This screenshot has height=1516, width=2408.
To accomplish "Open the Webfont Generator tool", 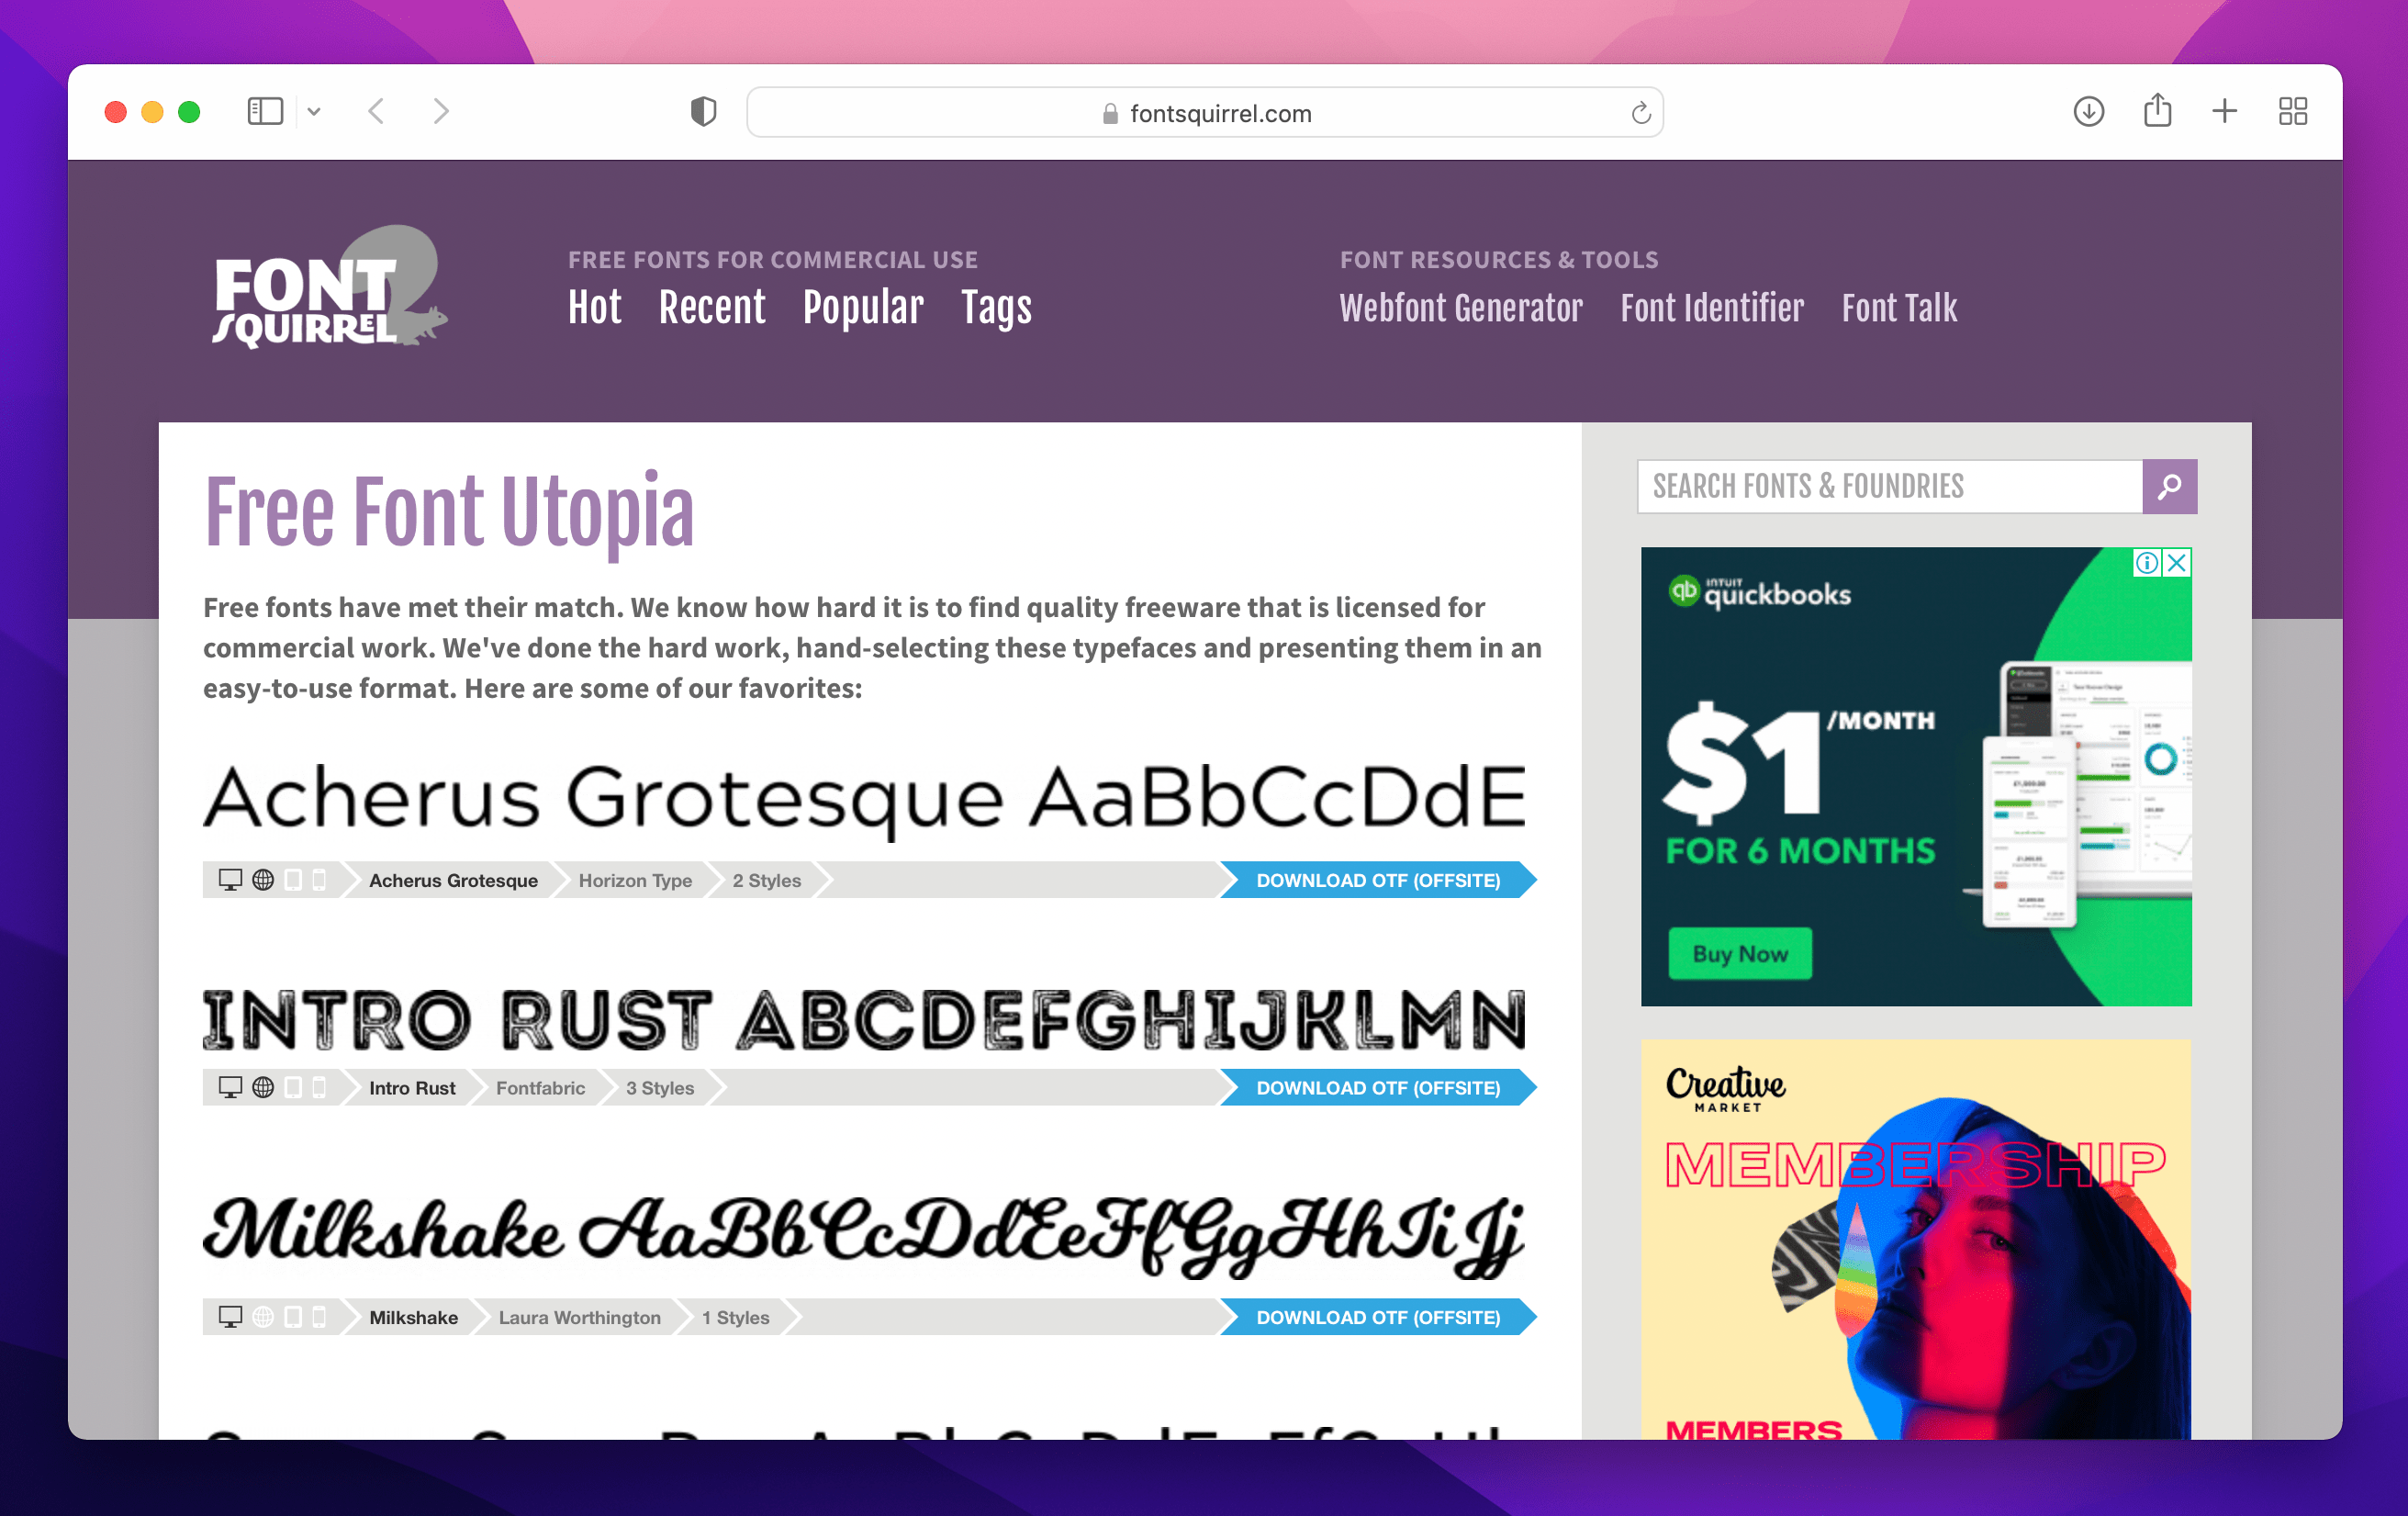I will (1463, 308).
